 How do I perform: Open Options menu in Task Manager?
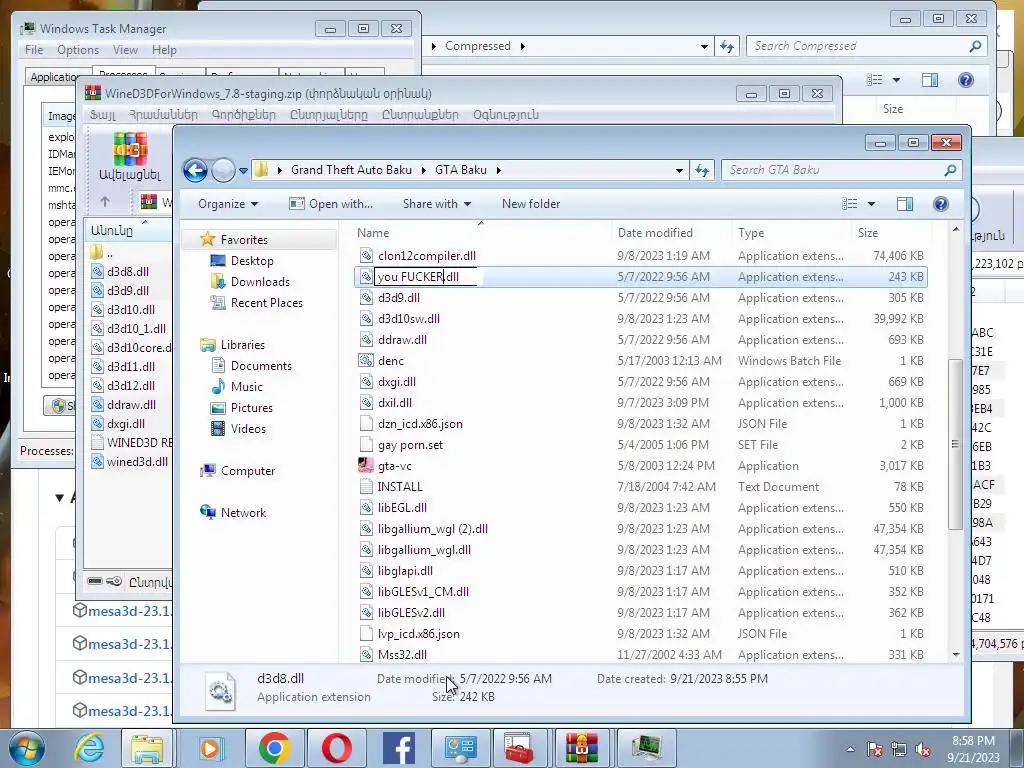pyautogui.click(x=78, y=50)
